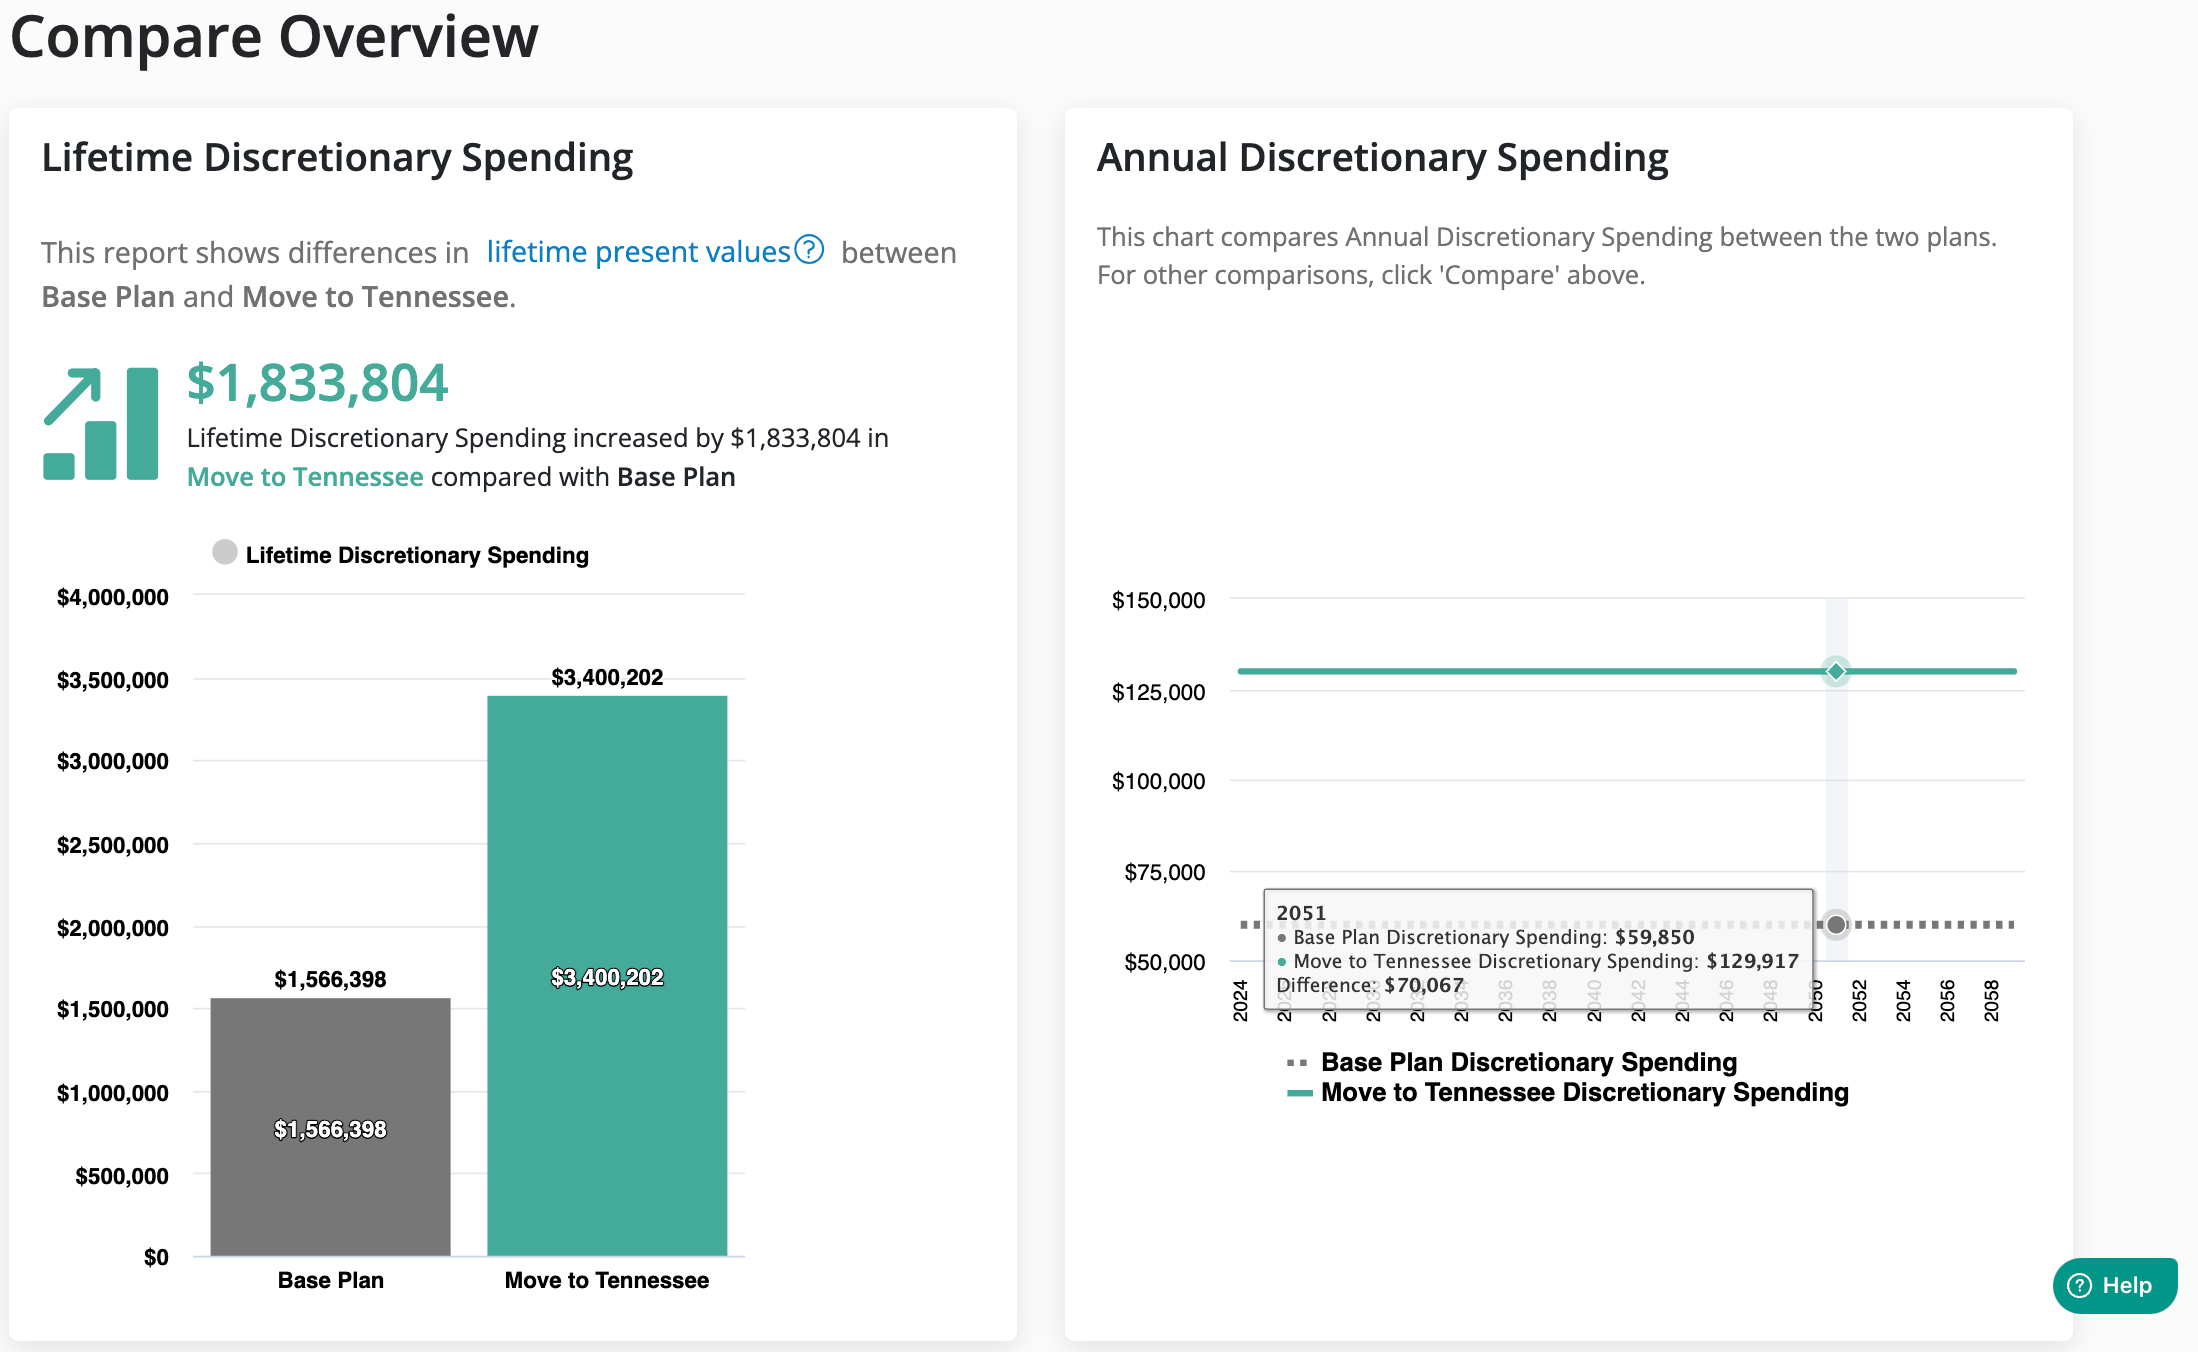Click the Move to Tennessee green text

tap(305, 477)
